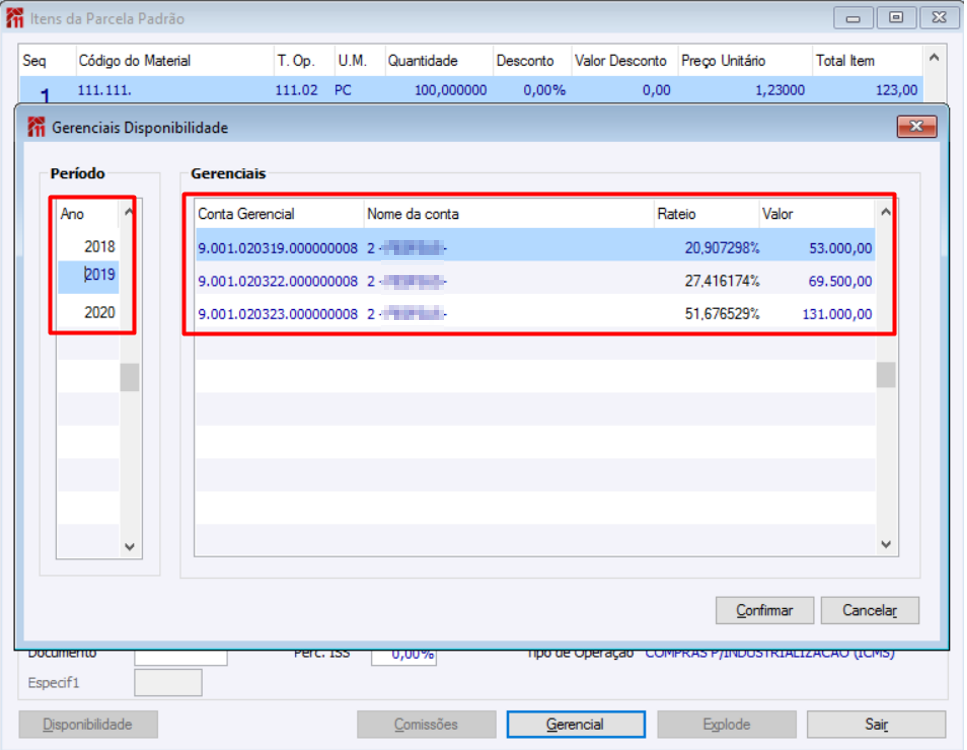Click the Especif1 input field

[x=168, y=683]
